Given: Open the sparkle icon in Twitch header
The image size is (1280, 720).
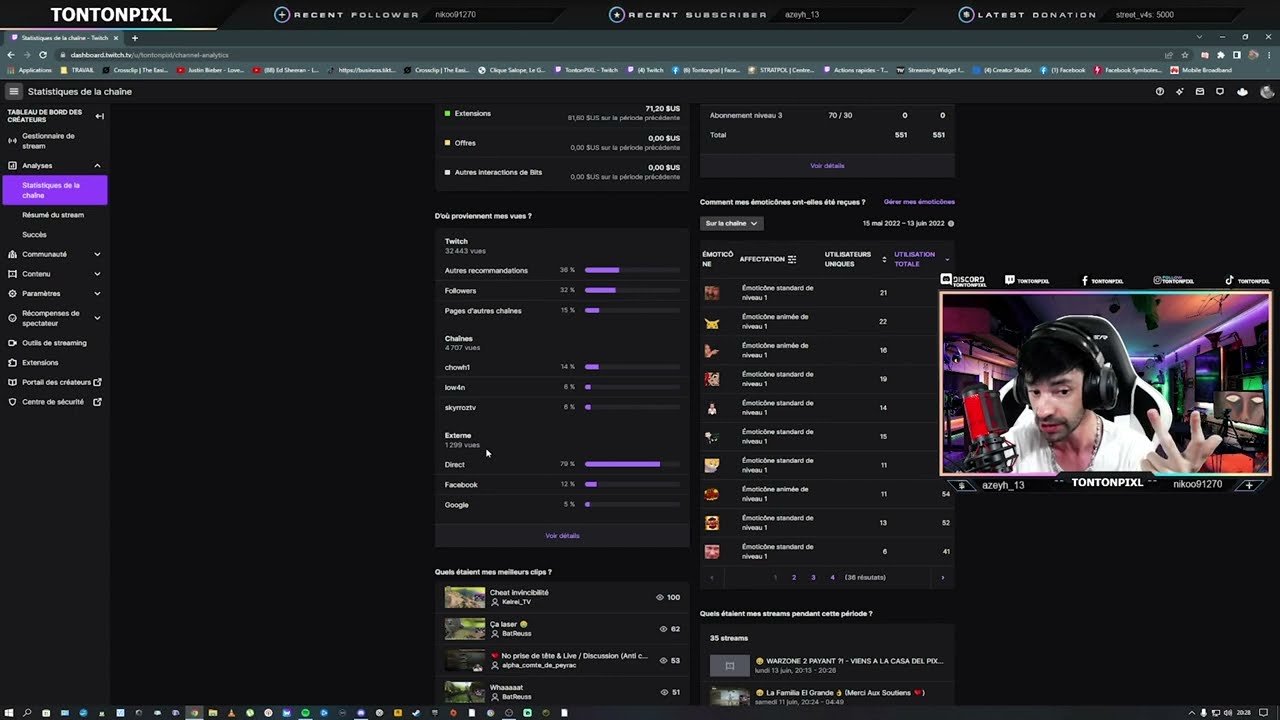Looking at the screenshot, I should tap(1180, 91).
